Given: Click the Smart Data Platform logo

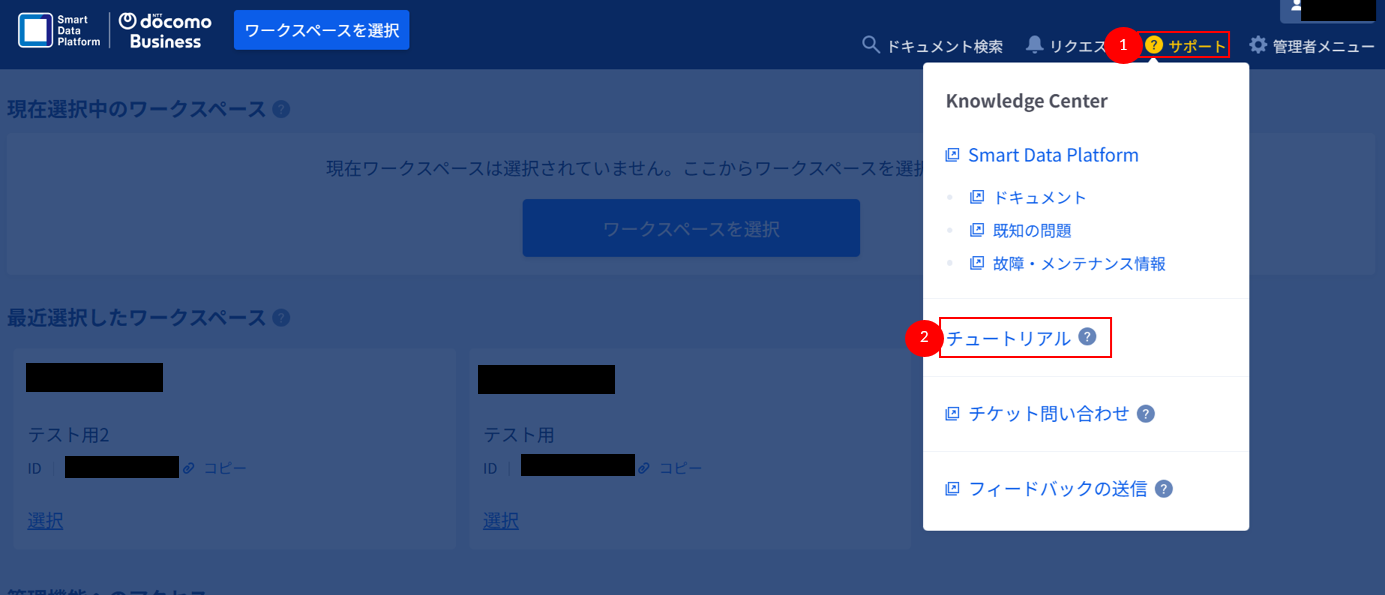Looking at the screenshot, I should click(x=59, y=31).
